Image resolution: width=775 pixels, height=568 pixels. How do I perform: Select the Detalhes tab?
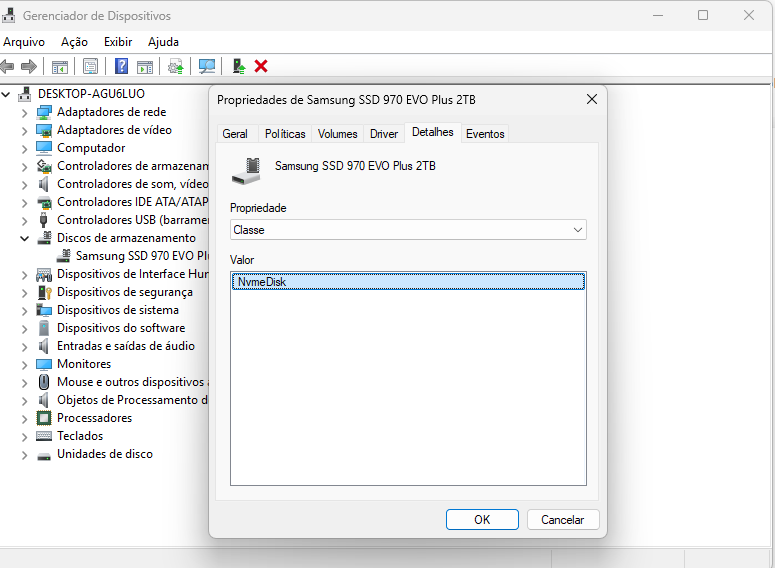pyautogui.click(x=432, y=132)
